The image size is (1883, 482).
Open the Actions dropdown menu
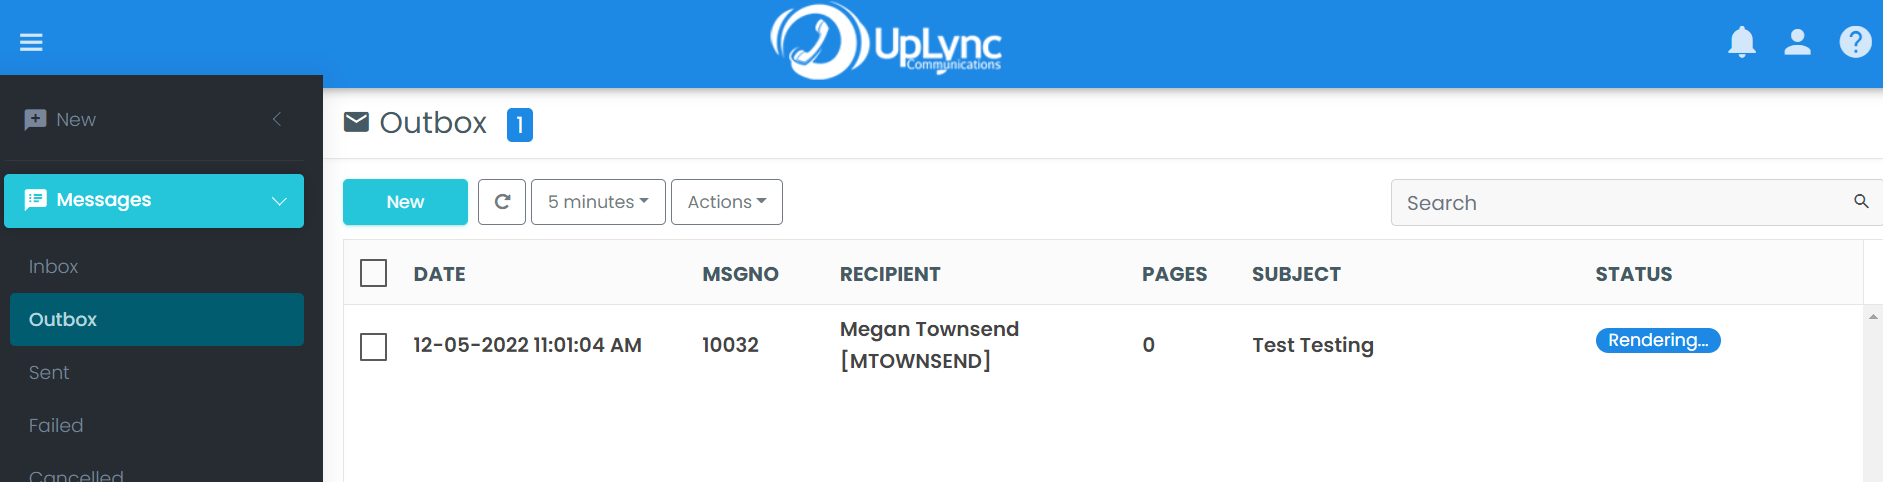[727, 202]
